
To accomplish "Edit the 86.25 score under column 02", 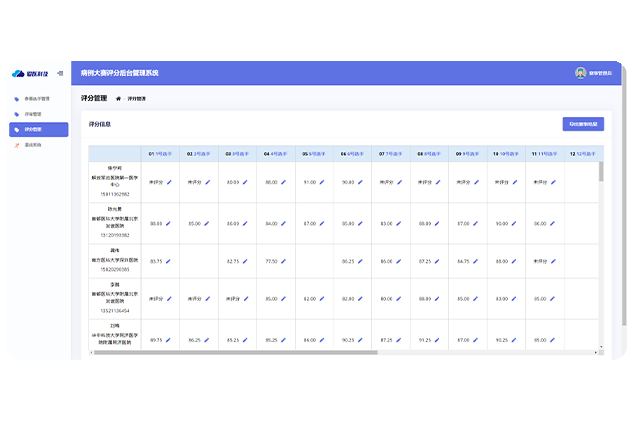I will coord(207,340).
